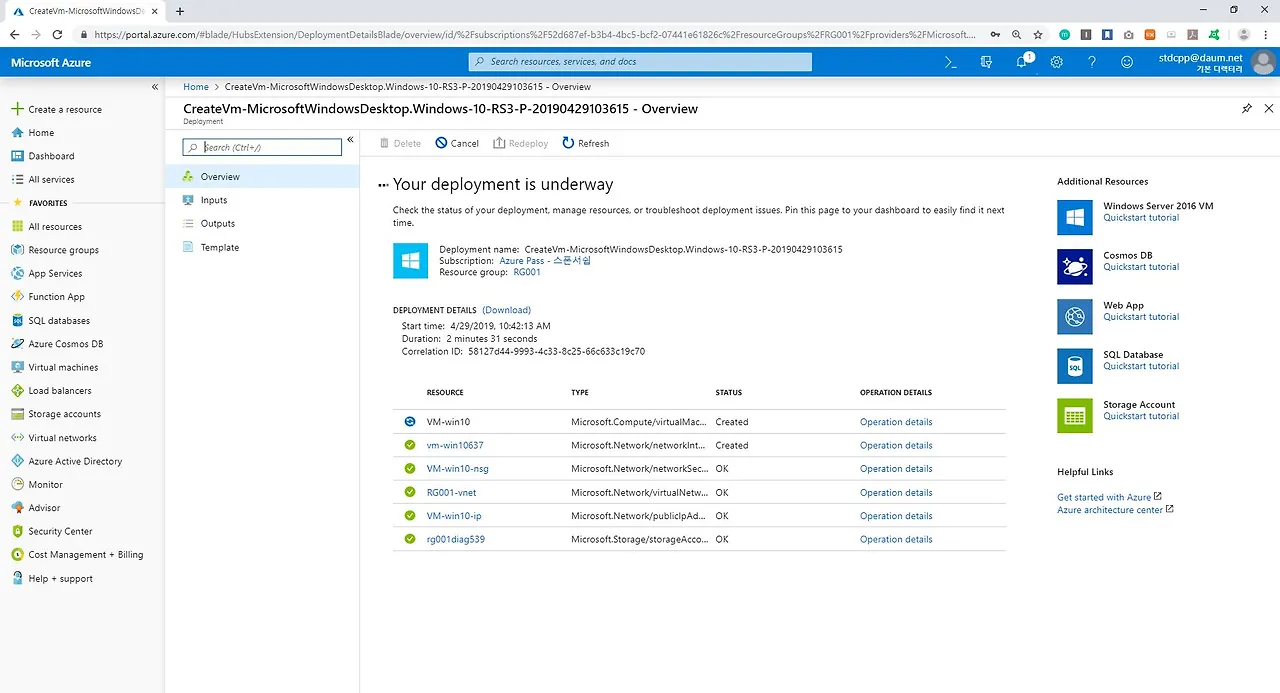1280x693 pixels.
Task: Open feedback smiley icon
Action: point(1127,62)
